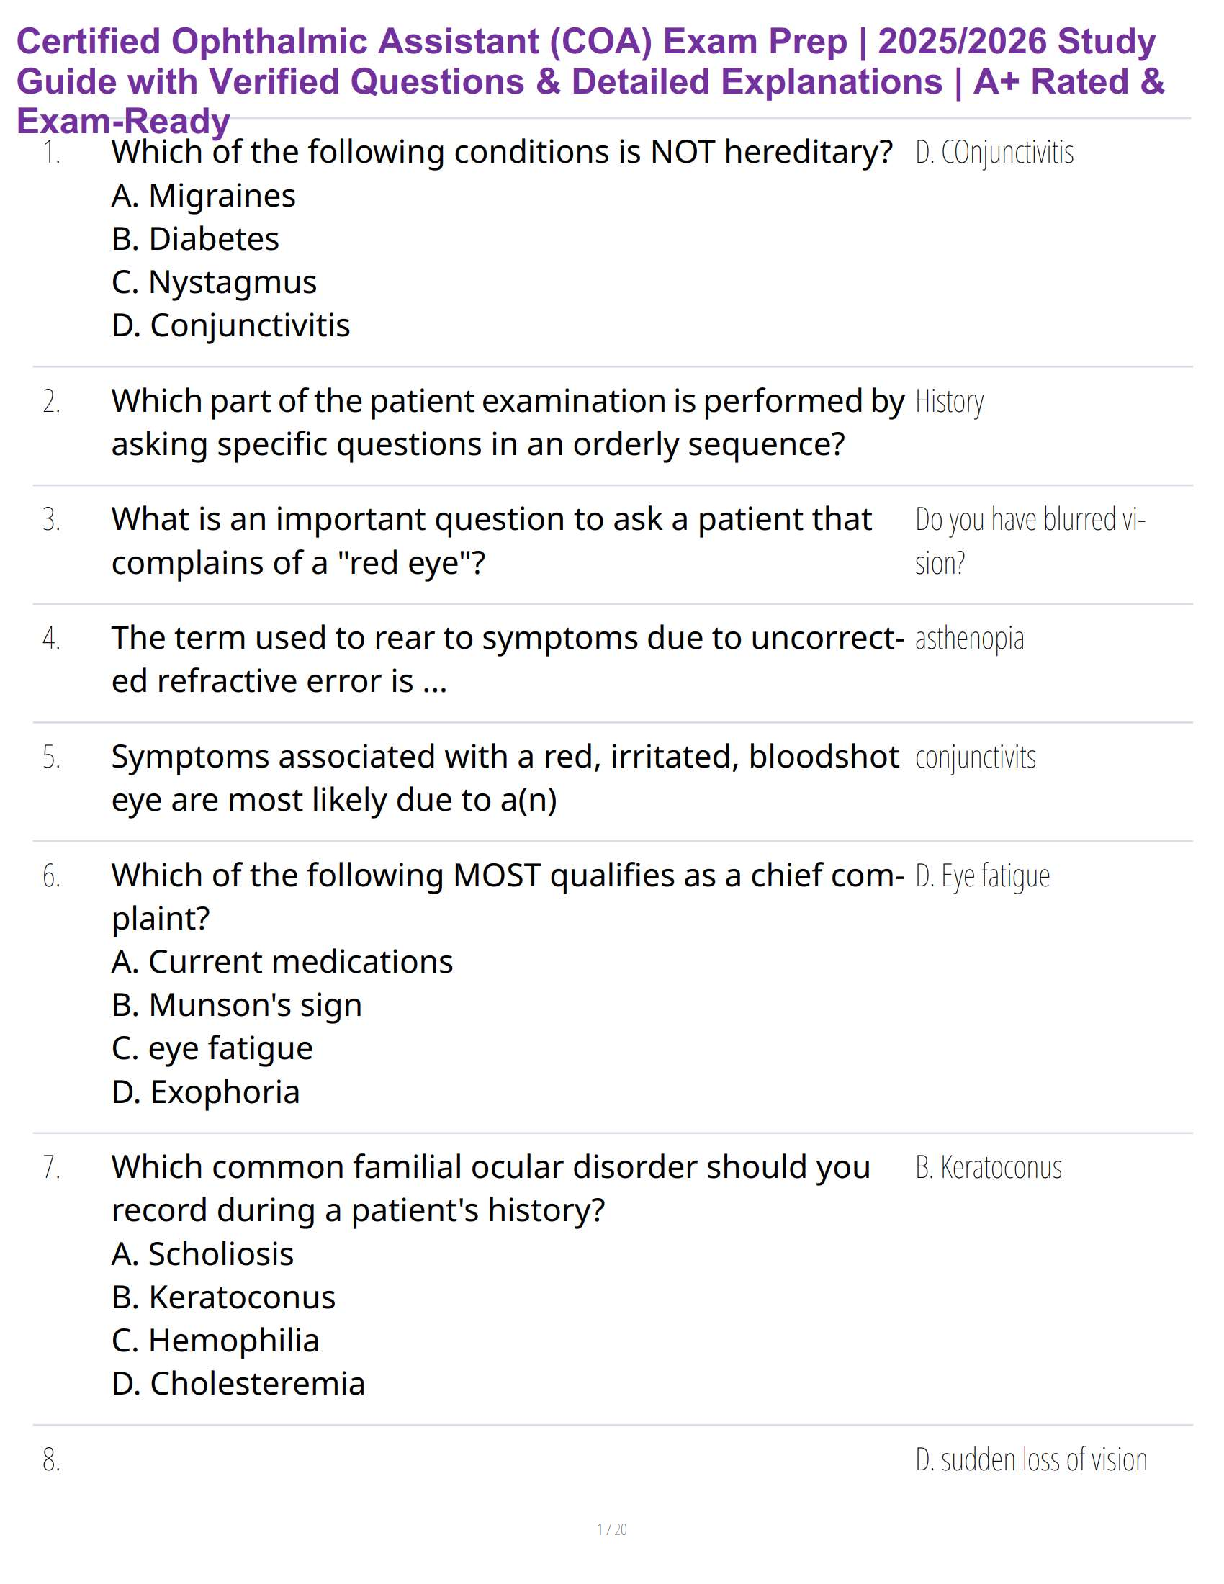Select option C. Hemophilia
This screenshot has width=1224, height=1584.
coord(215,1340)
